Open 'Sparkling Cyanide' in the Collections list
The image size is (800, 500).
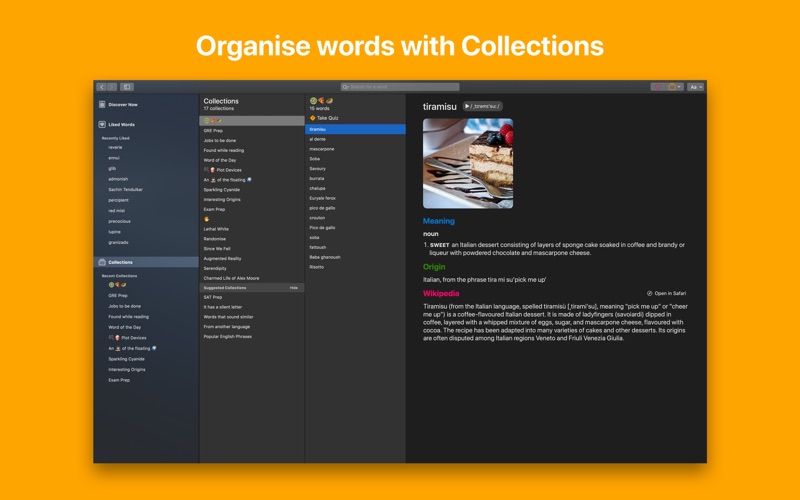[x=221, y=190]
